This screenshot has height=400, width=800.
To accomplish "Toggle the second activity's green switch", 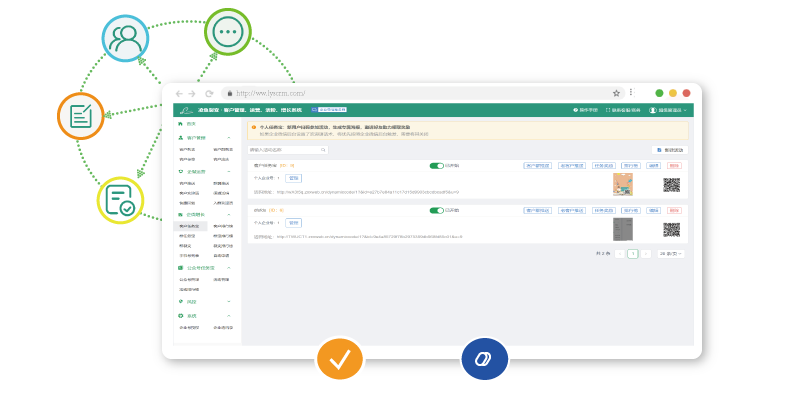I will (436, 210).
